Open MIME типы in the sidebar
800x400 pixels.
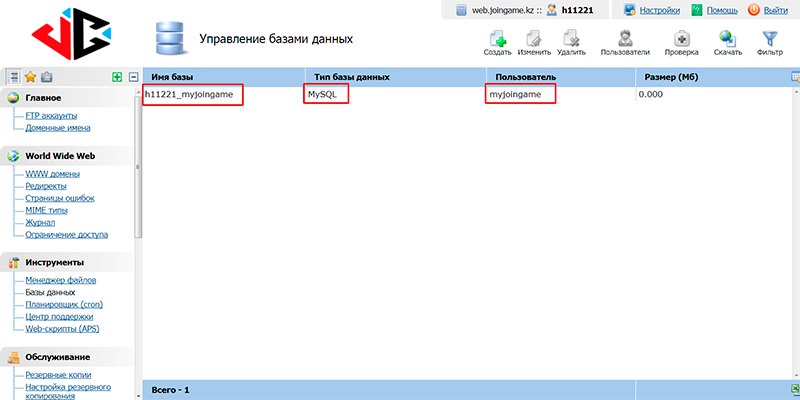[x=46, y=210]
